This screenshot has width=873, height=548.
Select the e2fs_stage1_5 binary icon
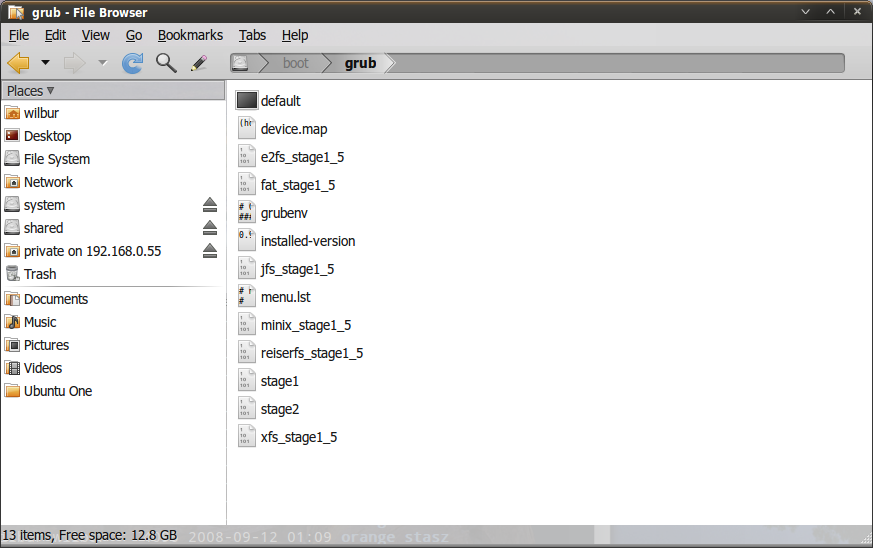pos(247,156)
